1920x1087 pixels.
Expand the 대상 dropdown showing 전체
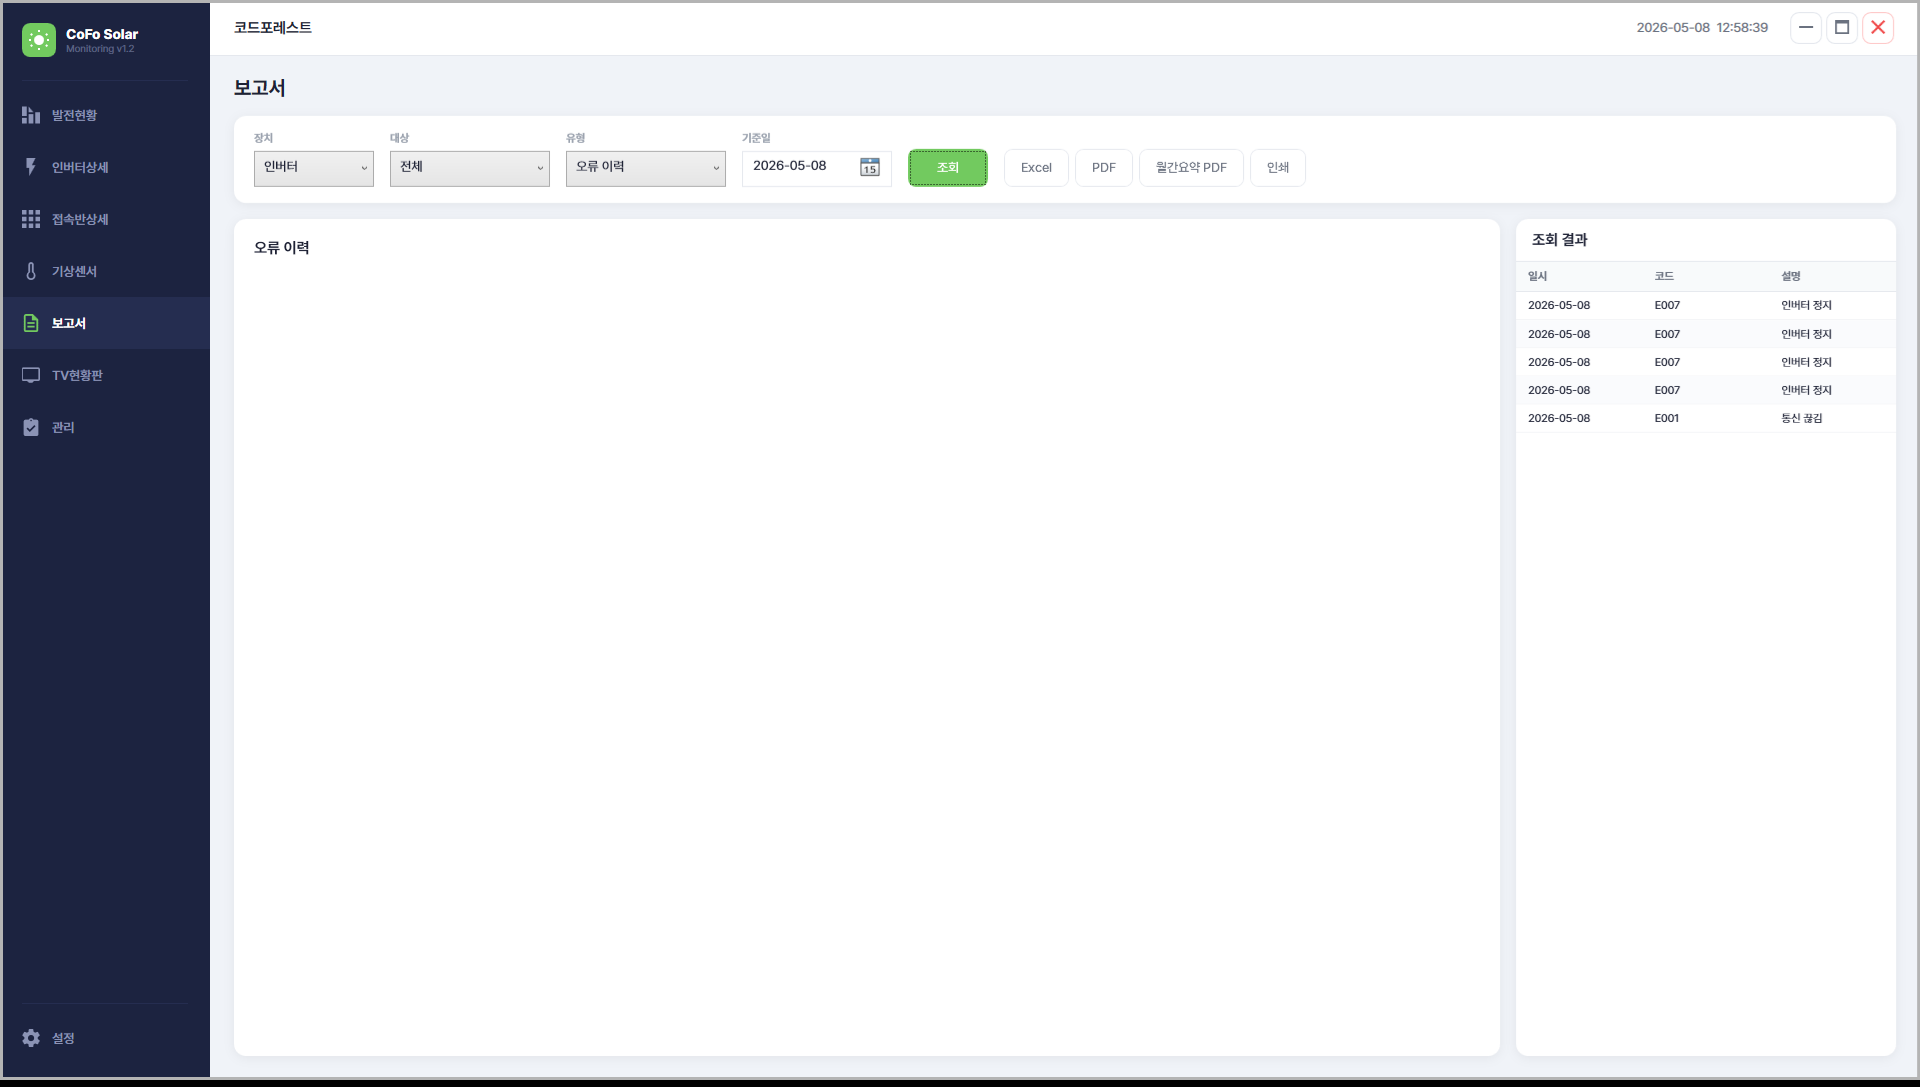pos(470,168)
